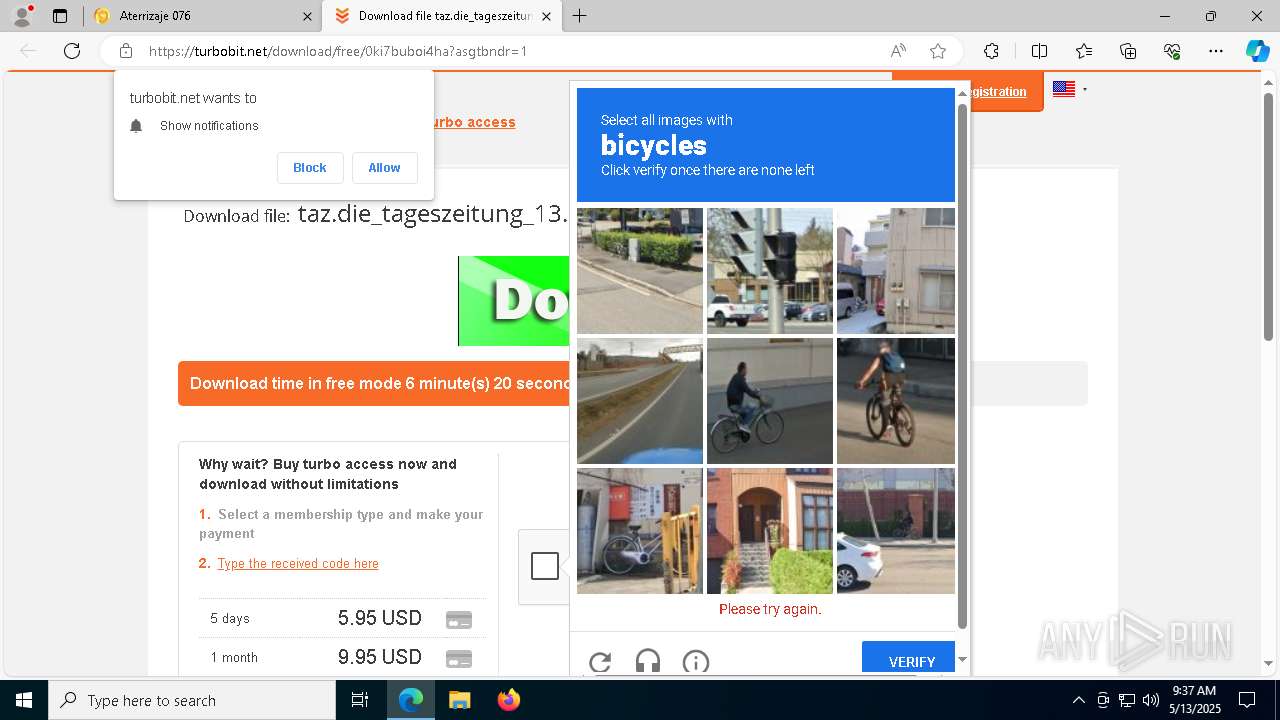Click the green Download banner
This screenshot has width=1280, height=720.
(514, 301)
